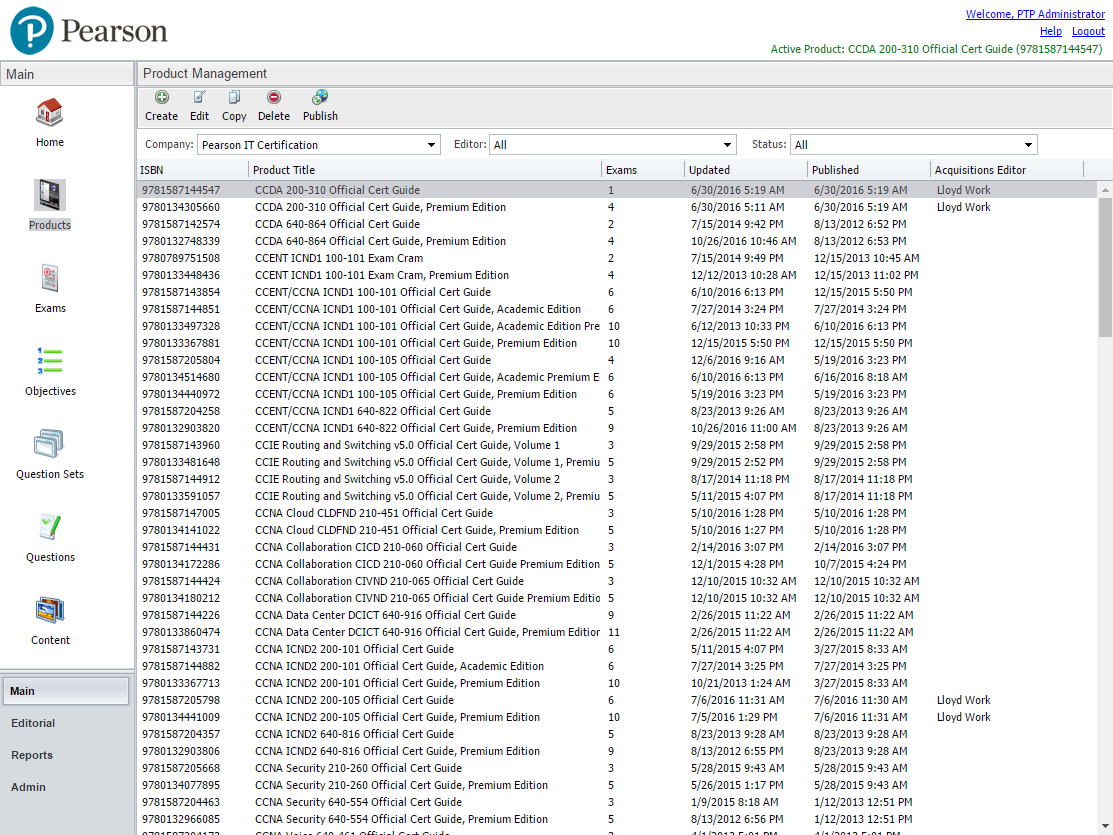
Task: Sort by the Updated column header
Action: pyautogui.click(x=746, y=170)
